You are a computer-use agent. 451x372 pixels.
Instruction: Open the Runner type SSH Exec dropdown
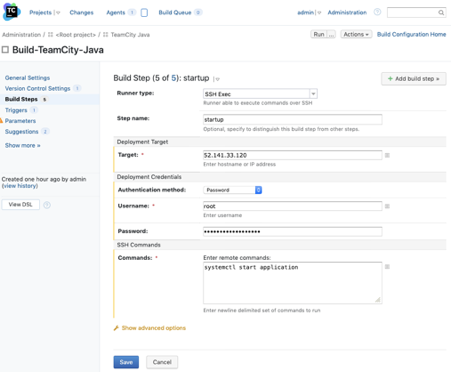pos(260,94)
